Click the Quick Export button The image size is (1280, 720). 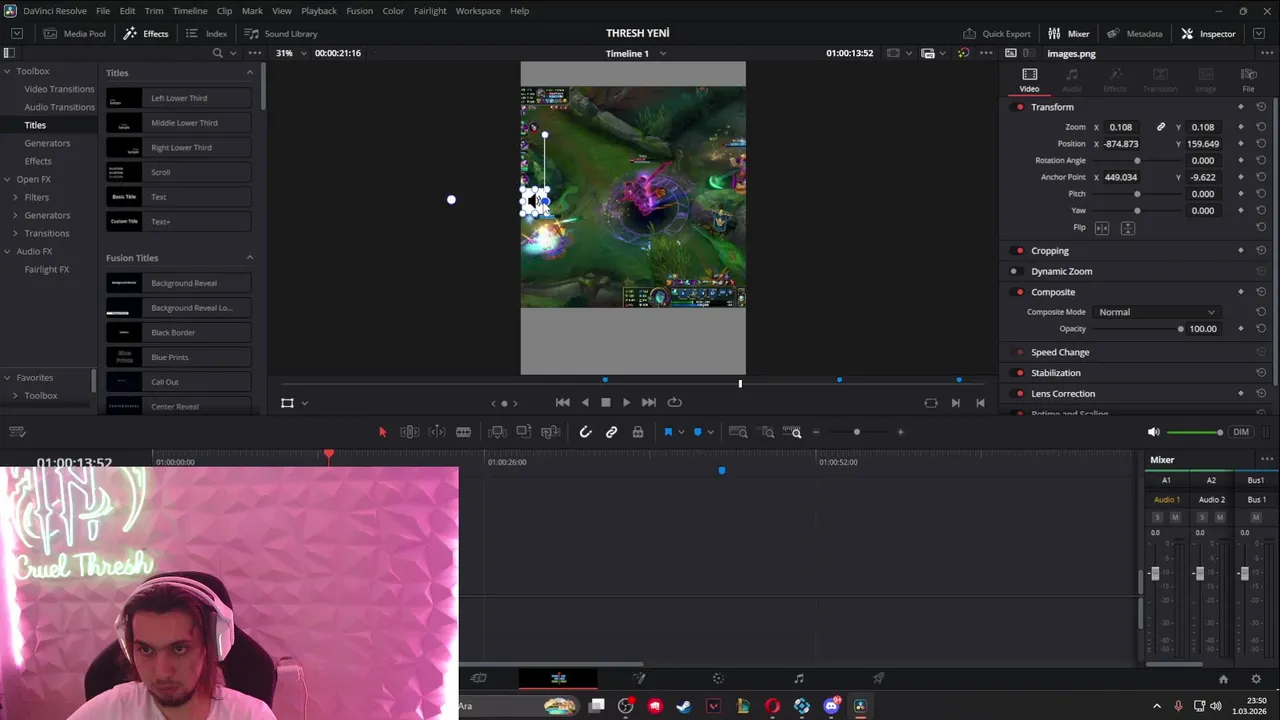[x=997, y=34]
